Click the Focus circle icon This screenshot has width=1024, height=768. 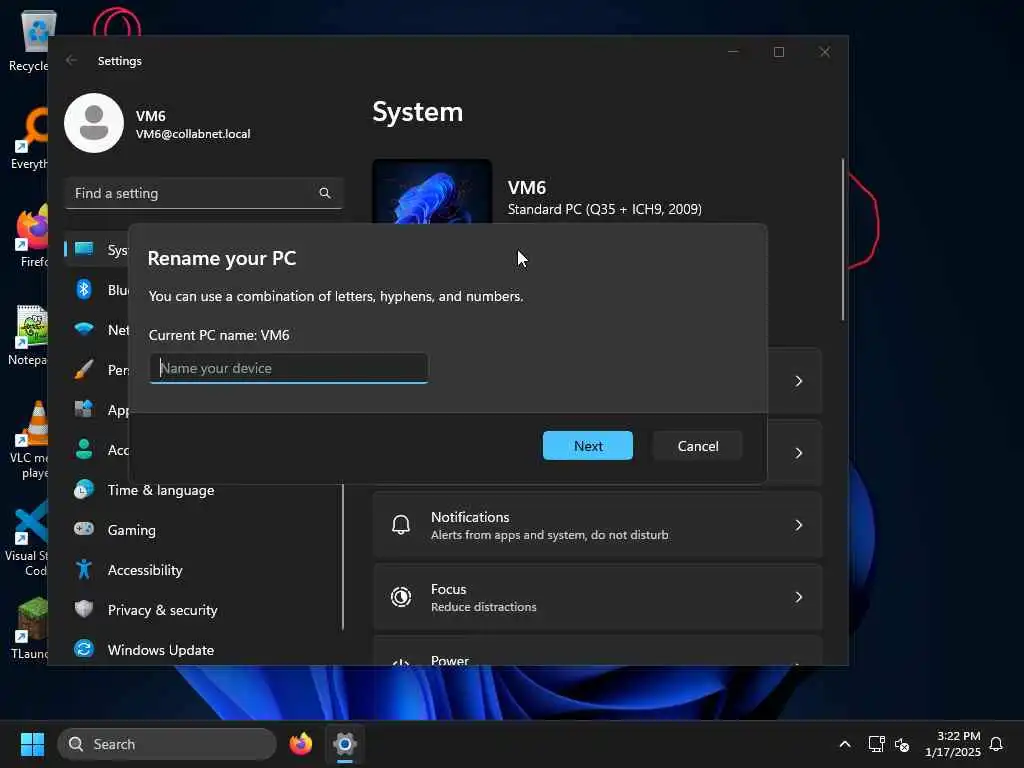coord(400,597)
